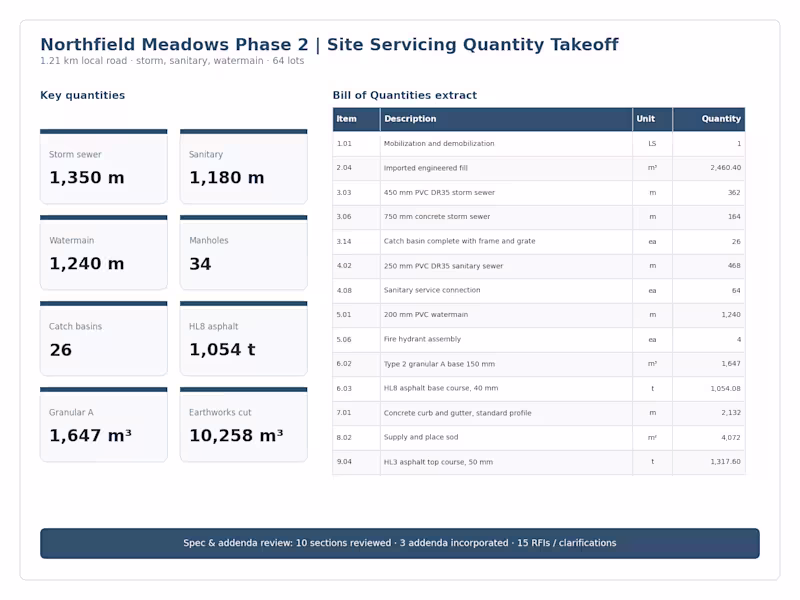This screenshot has height=600, width=800.
Task: Click item number 3.06 in the table
Action: [x=344, y=217]
